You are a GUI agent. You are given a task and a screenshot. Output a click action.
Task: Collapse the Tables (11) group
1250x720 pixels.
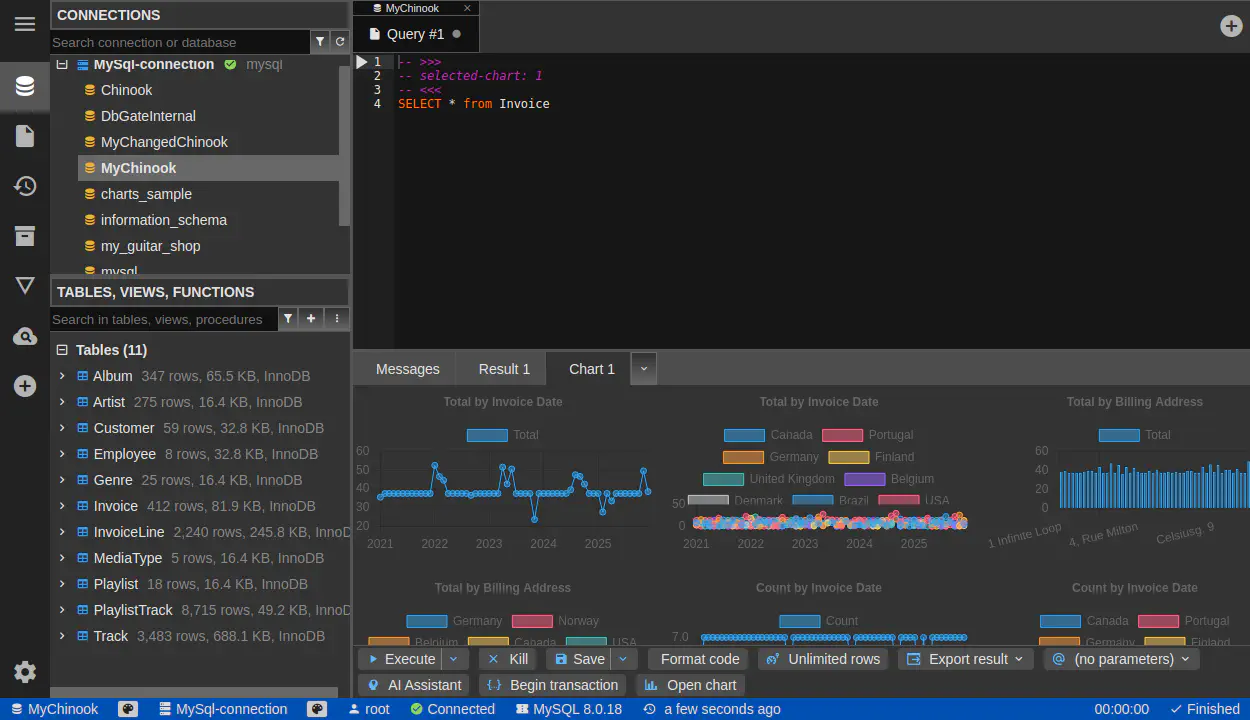tap(62, 350)
